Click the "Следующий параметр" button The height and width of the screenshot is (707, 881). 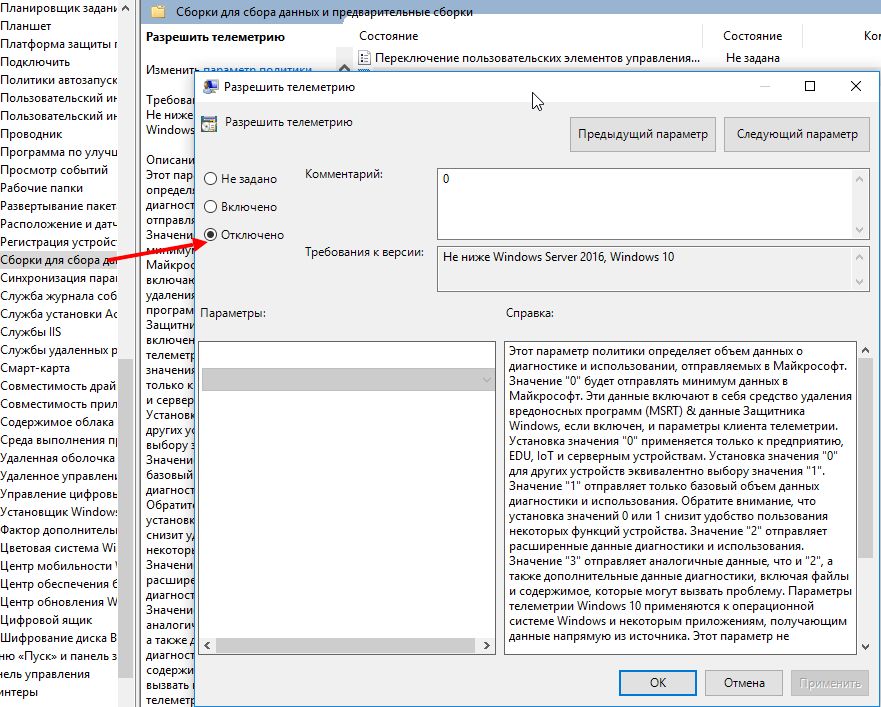797,133
